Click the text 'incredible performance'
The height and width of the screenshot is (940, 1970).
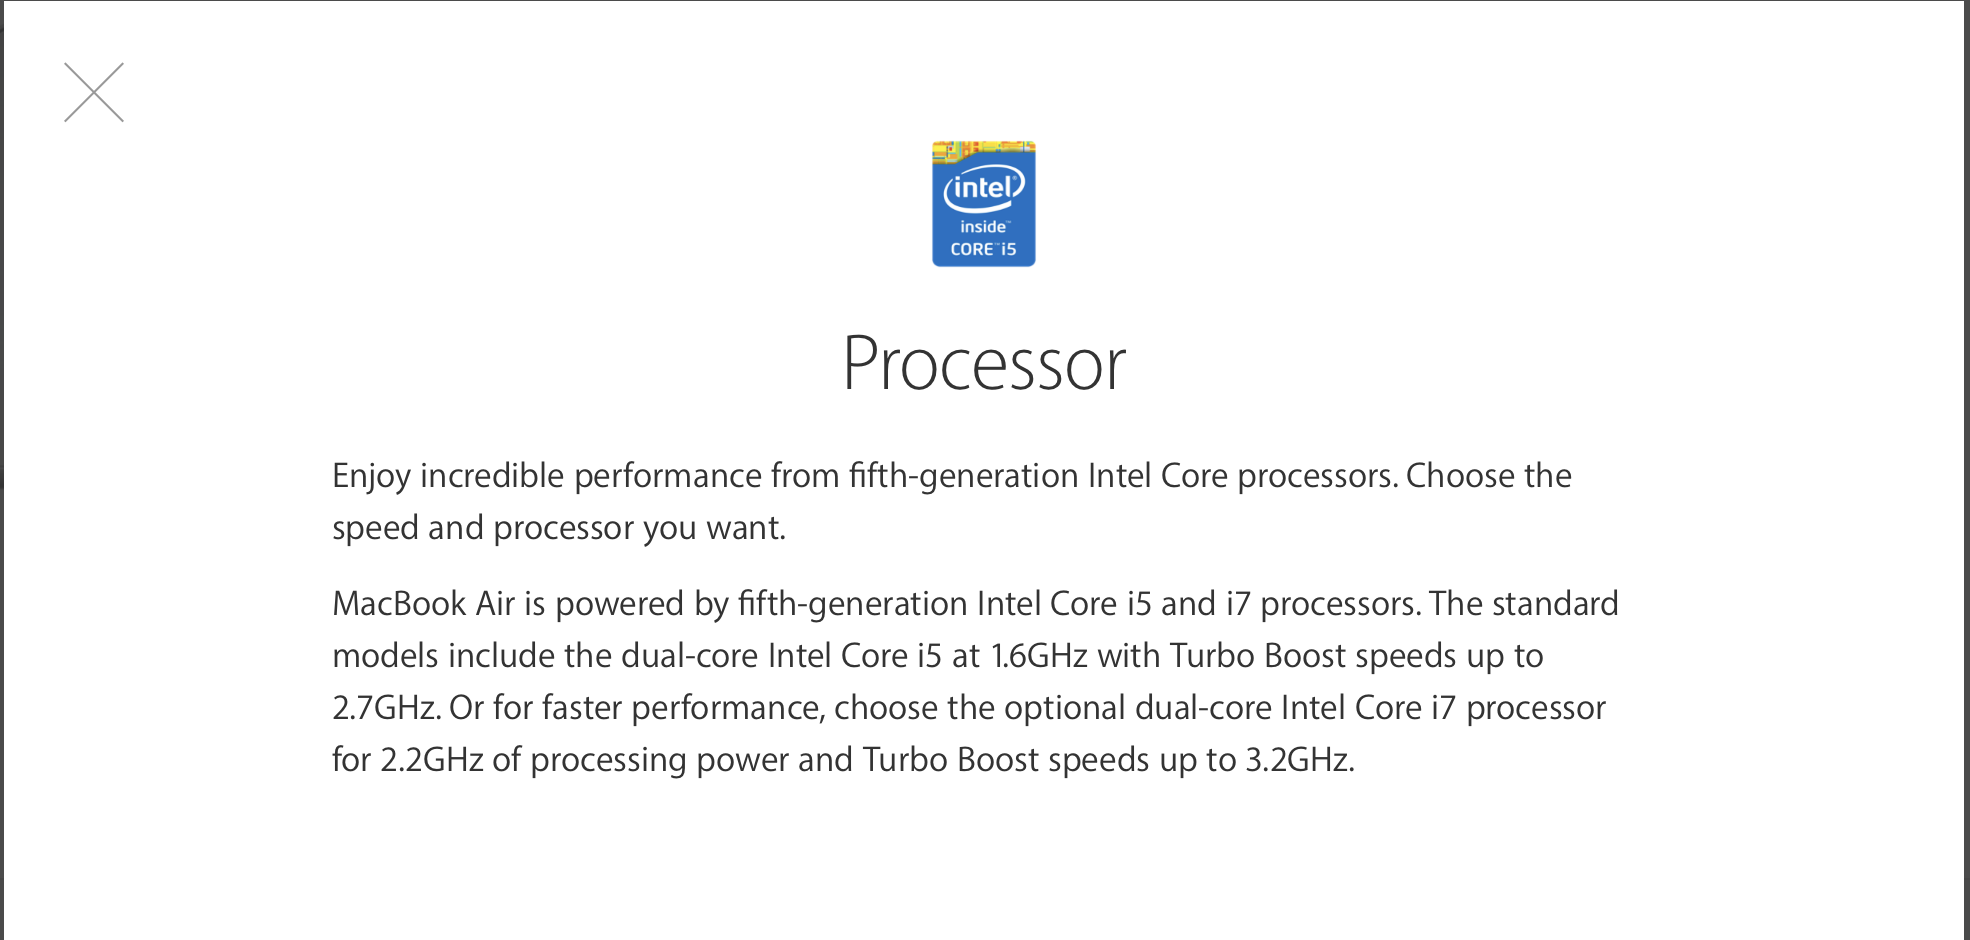pyautogui.click(x=591, y=476)
